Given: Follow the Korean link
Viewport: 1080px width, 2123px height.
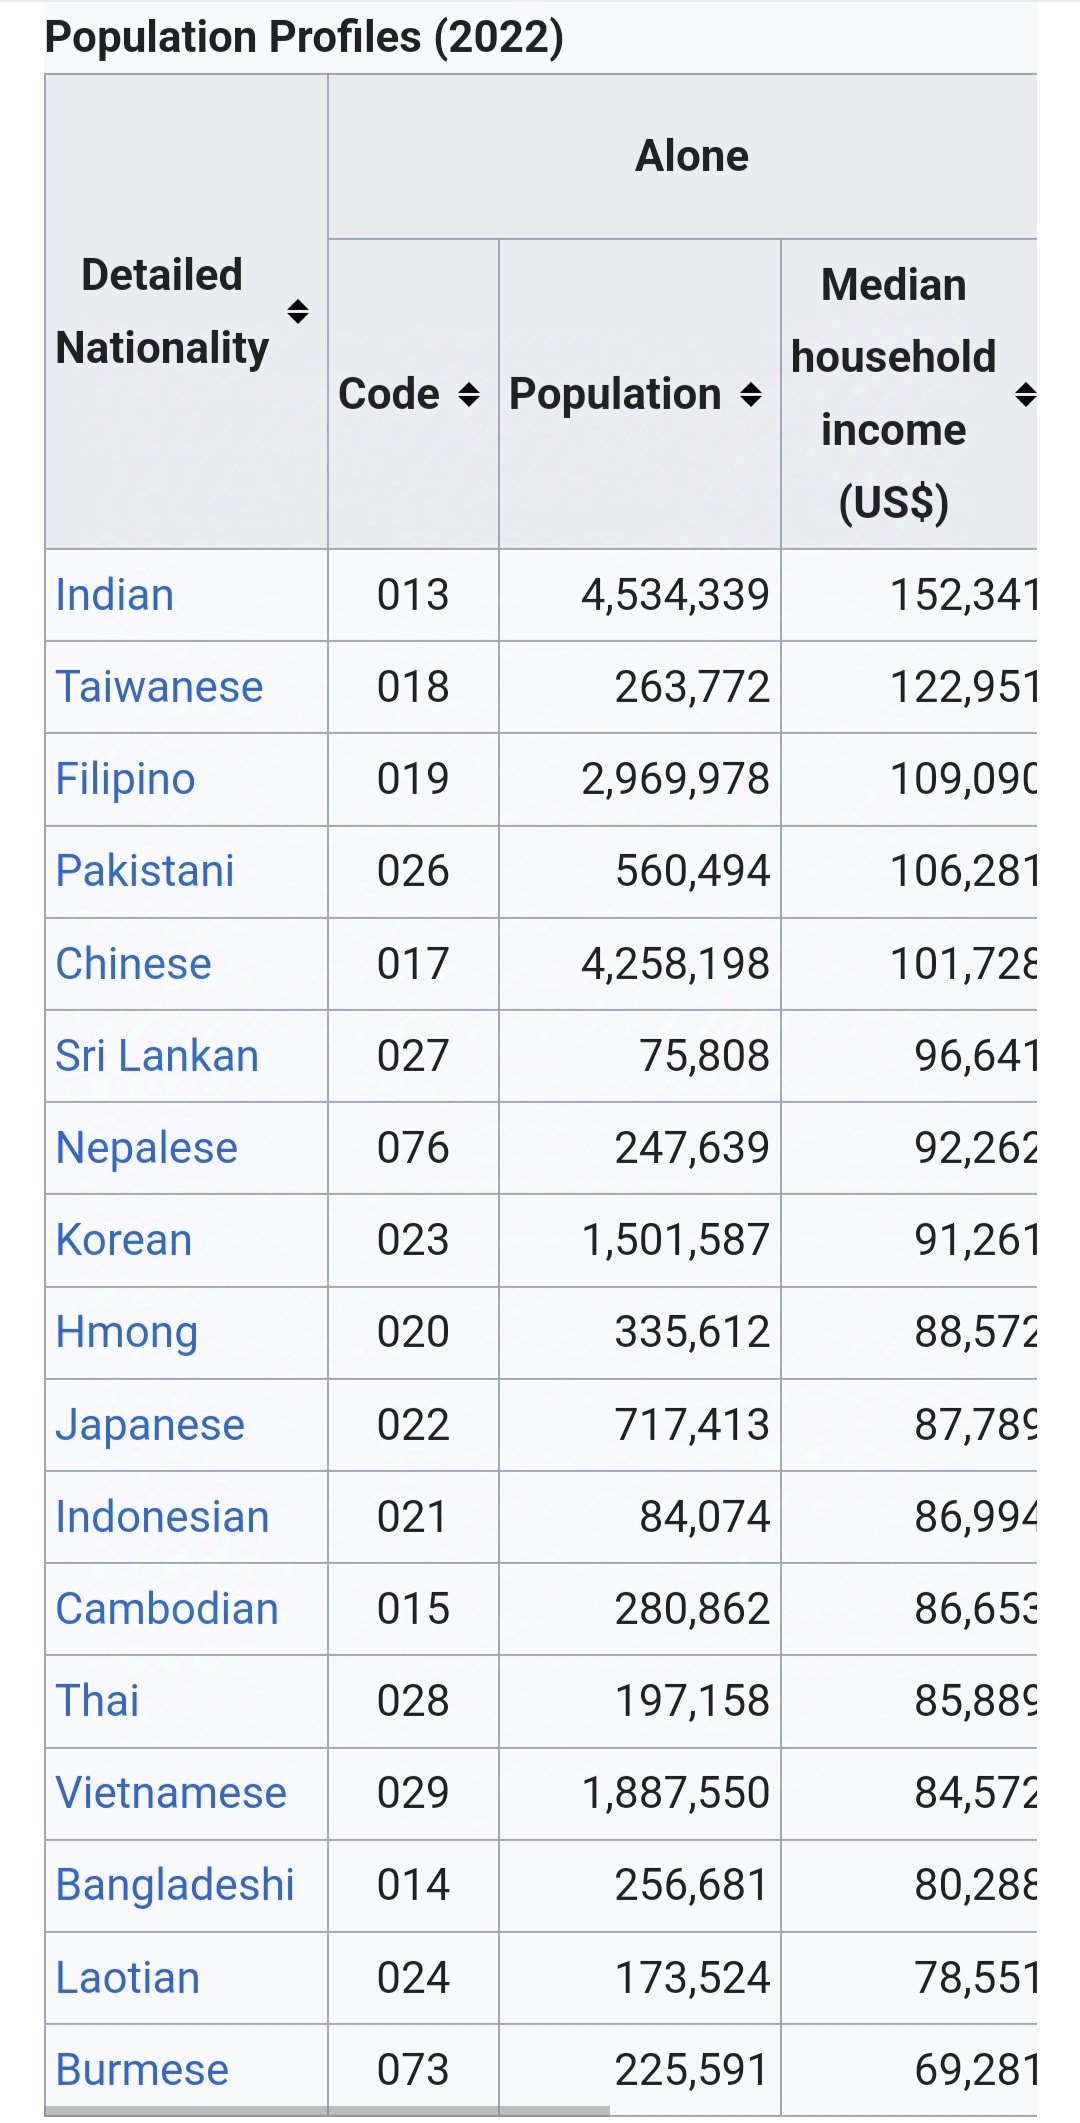Looking at the screenshot, I should point(124,1240).
